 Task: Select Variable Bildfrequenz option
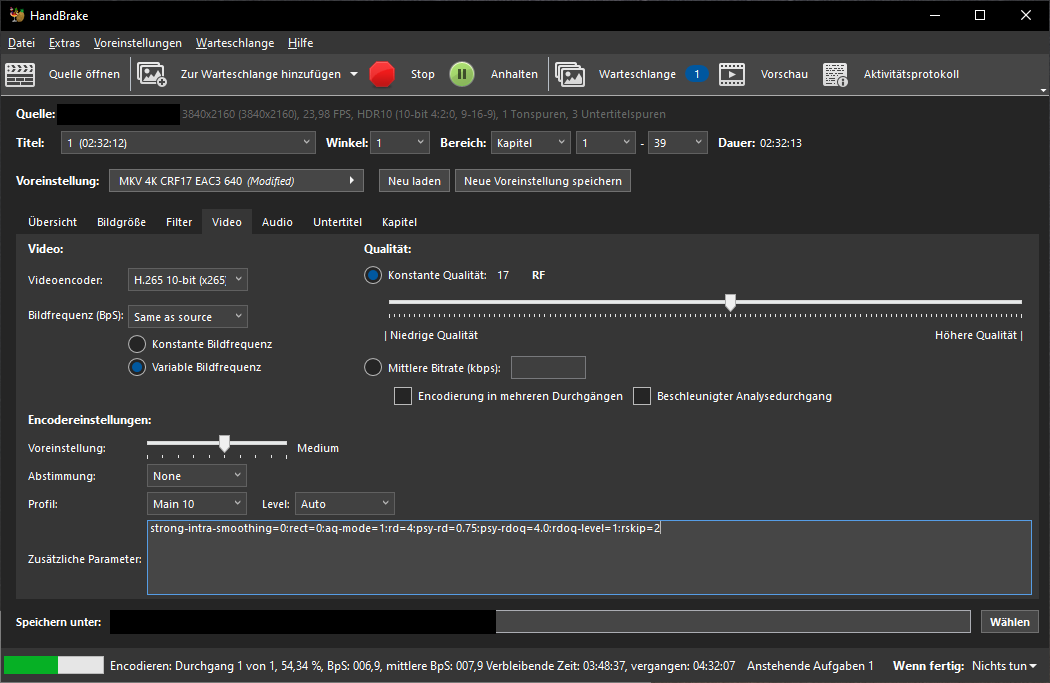click(x=137, y=368)
